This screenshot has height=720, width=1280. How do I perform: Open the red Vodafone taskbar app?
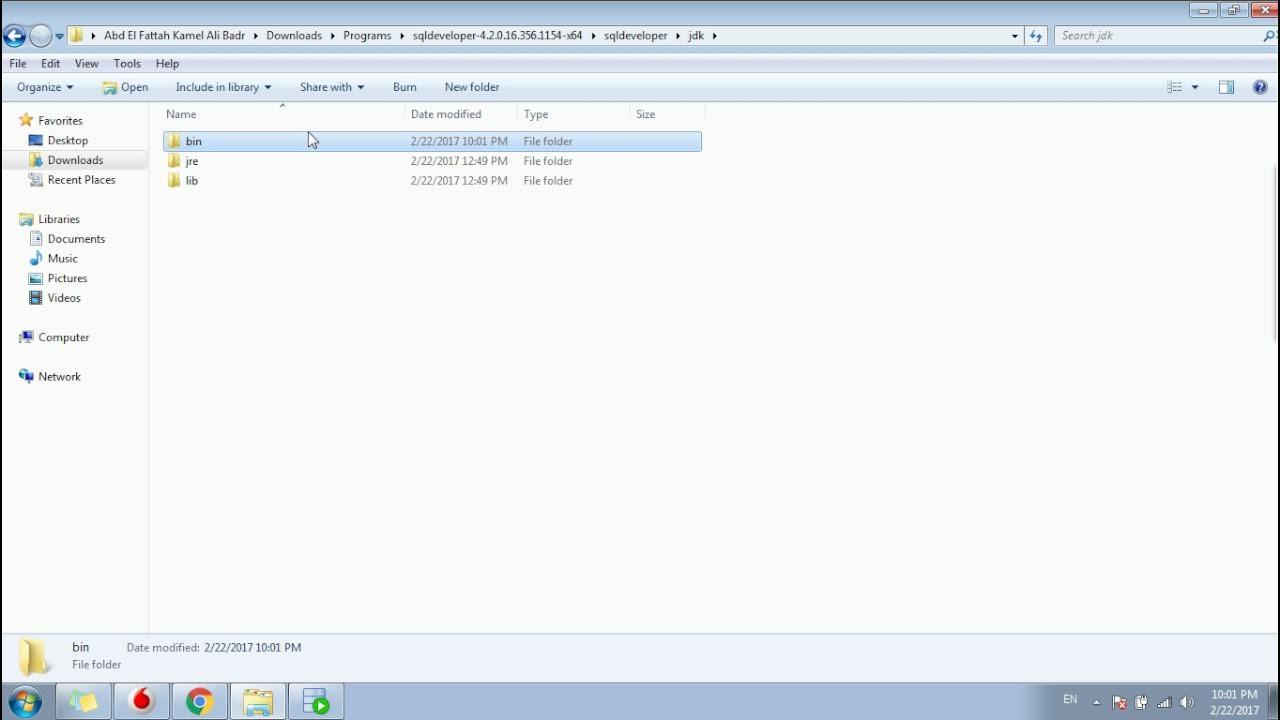(142, 702)
